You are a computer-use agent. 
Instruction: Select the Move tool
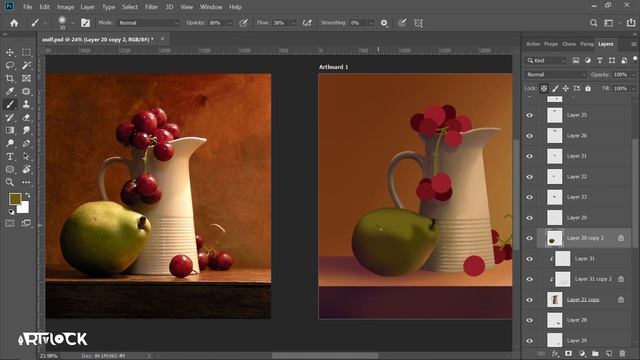10,52
